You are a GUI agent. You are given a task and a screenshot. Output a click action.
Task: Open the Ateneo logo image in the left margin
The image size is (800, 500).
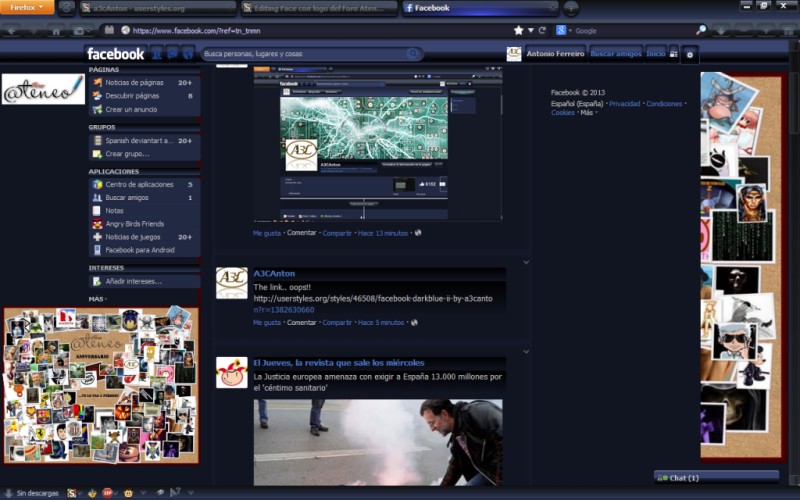(x=43, y=89)
